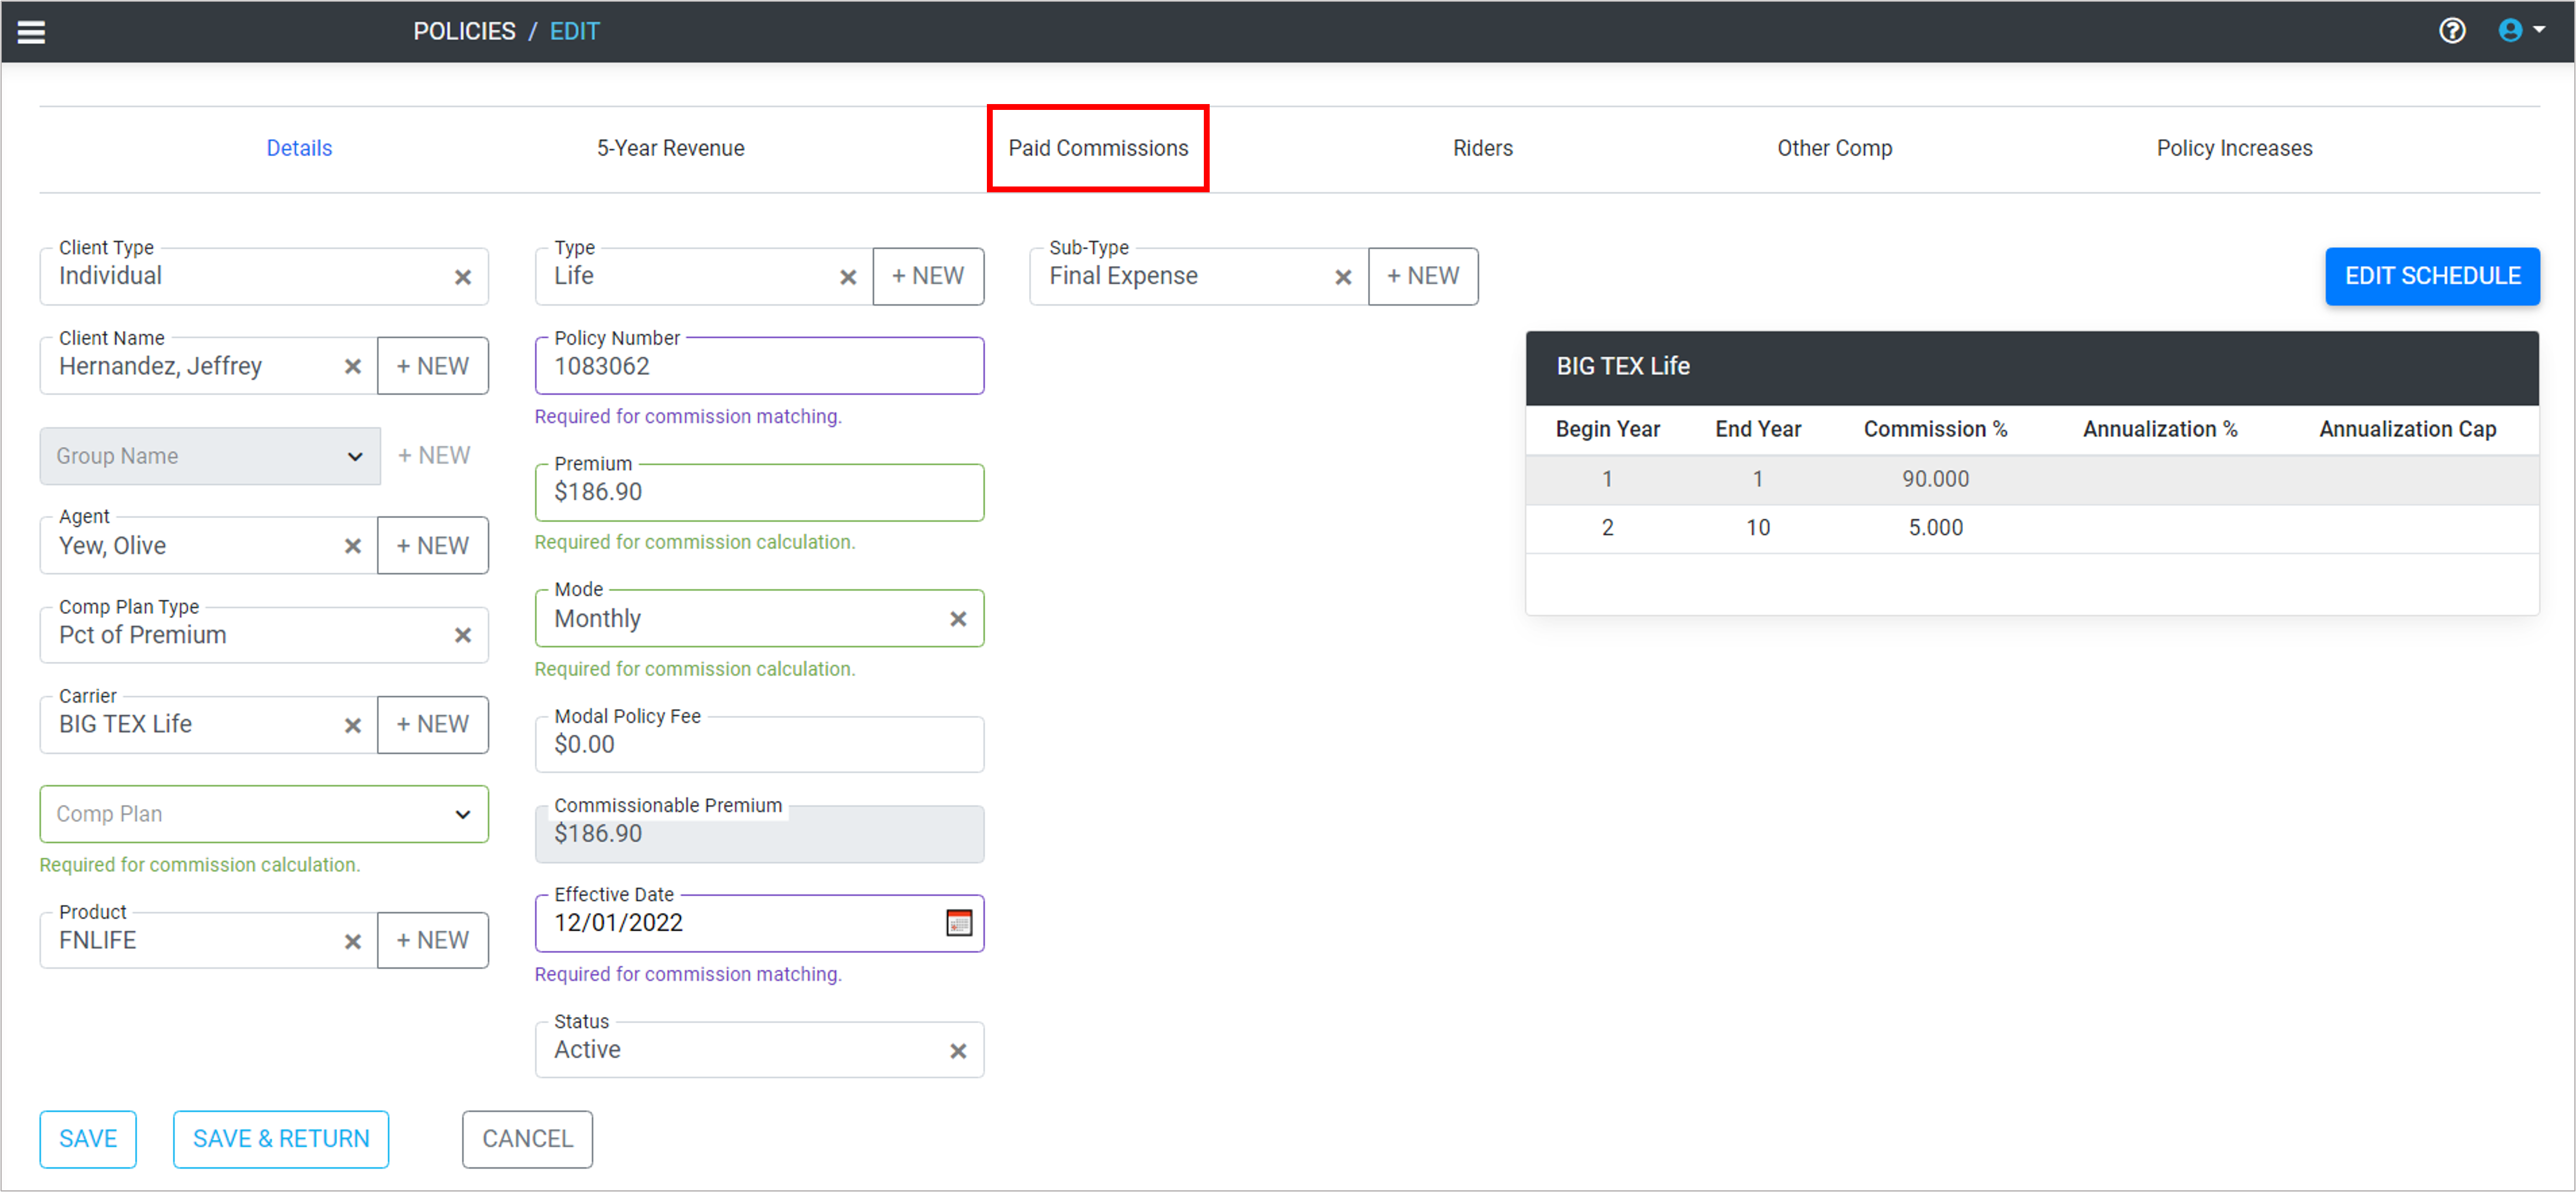Switch to the Paid Commissions tab
Image resolution: width=2576 pixels, height=1192 pixels.
point(1097,148)
